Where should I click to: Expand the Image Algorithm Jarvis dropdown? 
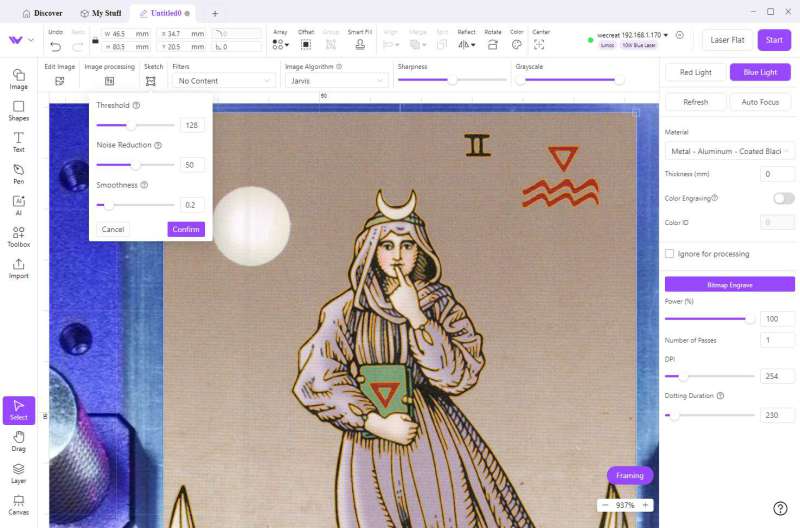pos(336,81)
